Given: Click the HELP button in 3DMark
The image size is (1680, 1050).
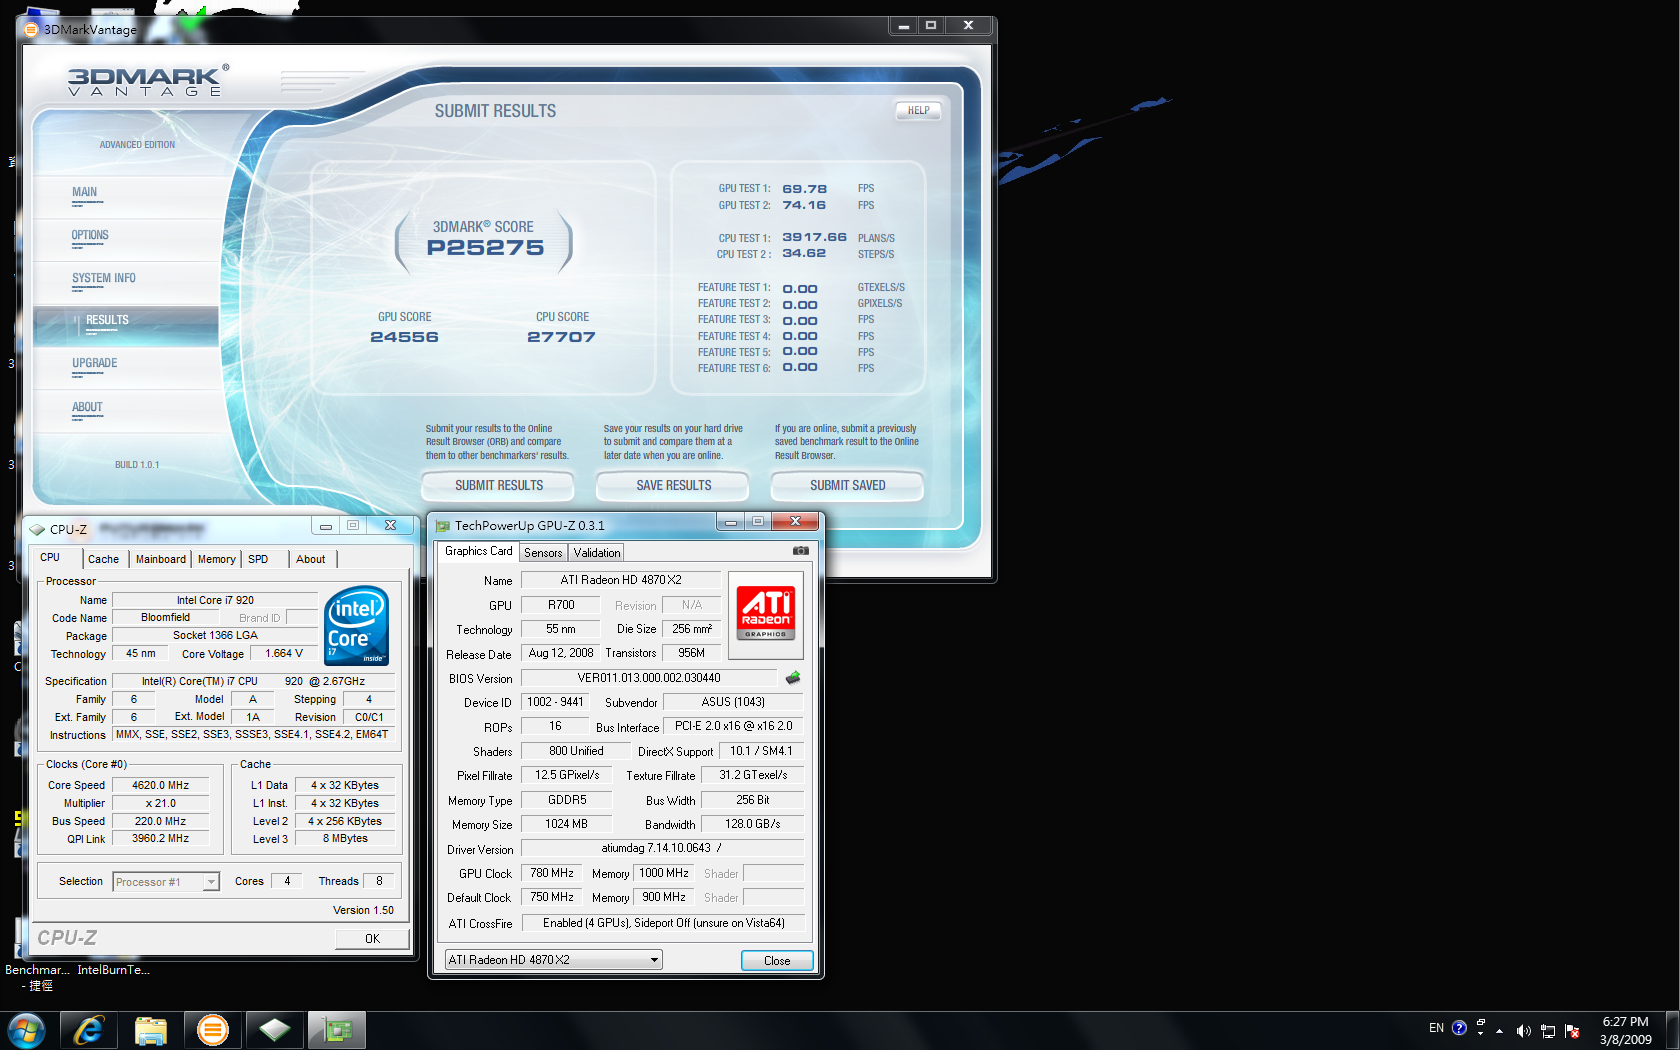Looking at the screenshot, I should (918, 111).
